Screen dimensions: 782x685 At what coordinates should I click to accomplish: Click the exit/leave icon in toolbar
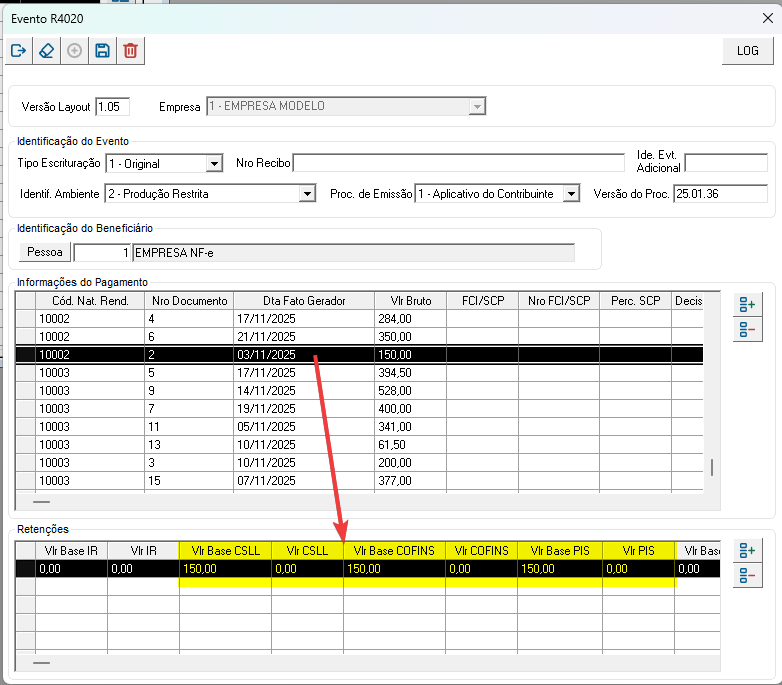point(18,51)
